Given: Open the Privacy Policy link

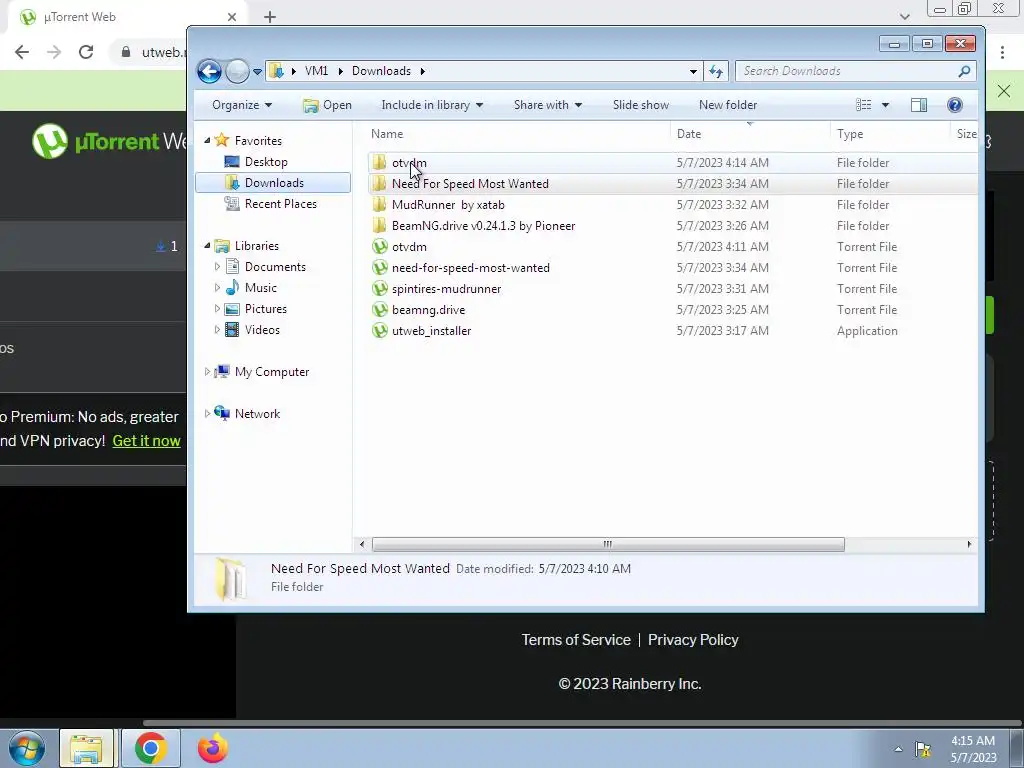Looking at the screenshot, I should [x=693, y=640].
